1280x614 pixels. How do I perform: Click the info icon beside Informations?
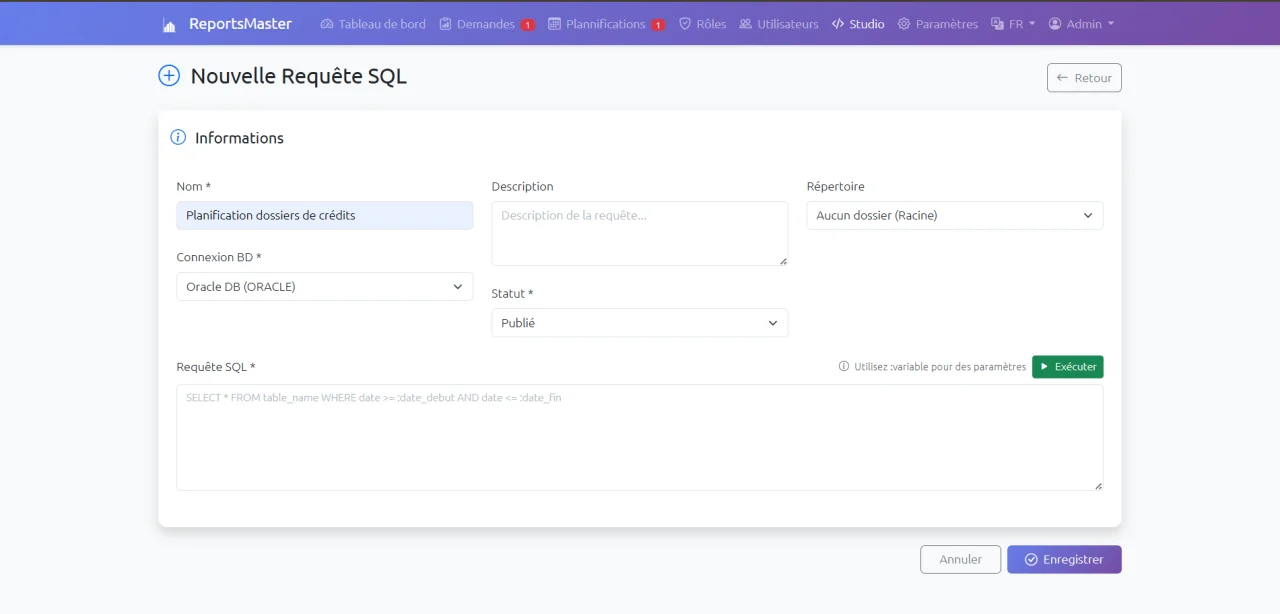pyautogui.click(x=178, y=138)
